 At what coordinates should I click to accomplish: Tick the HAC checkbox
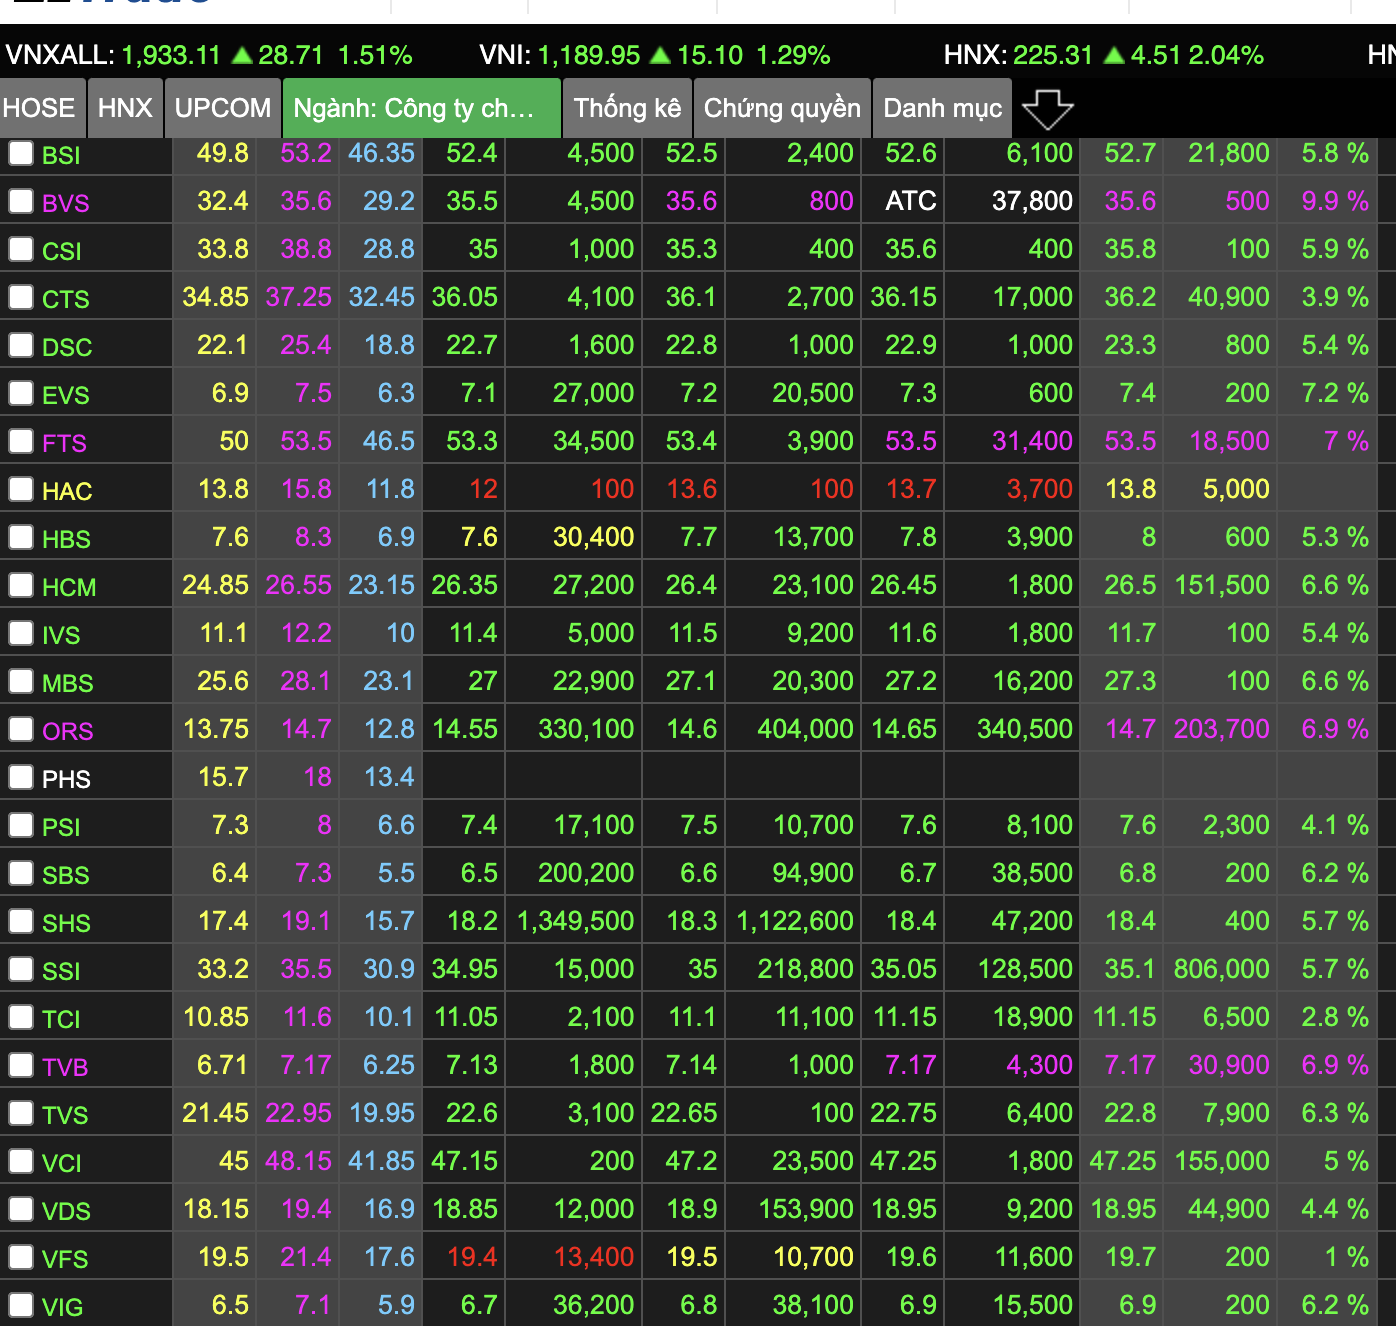21,489
